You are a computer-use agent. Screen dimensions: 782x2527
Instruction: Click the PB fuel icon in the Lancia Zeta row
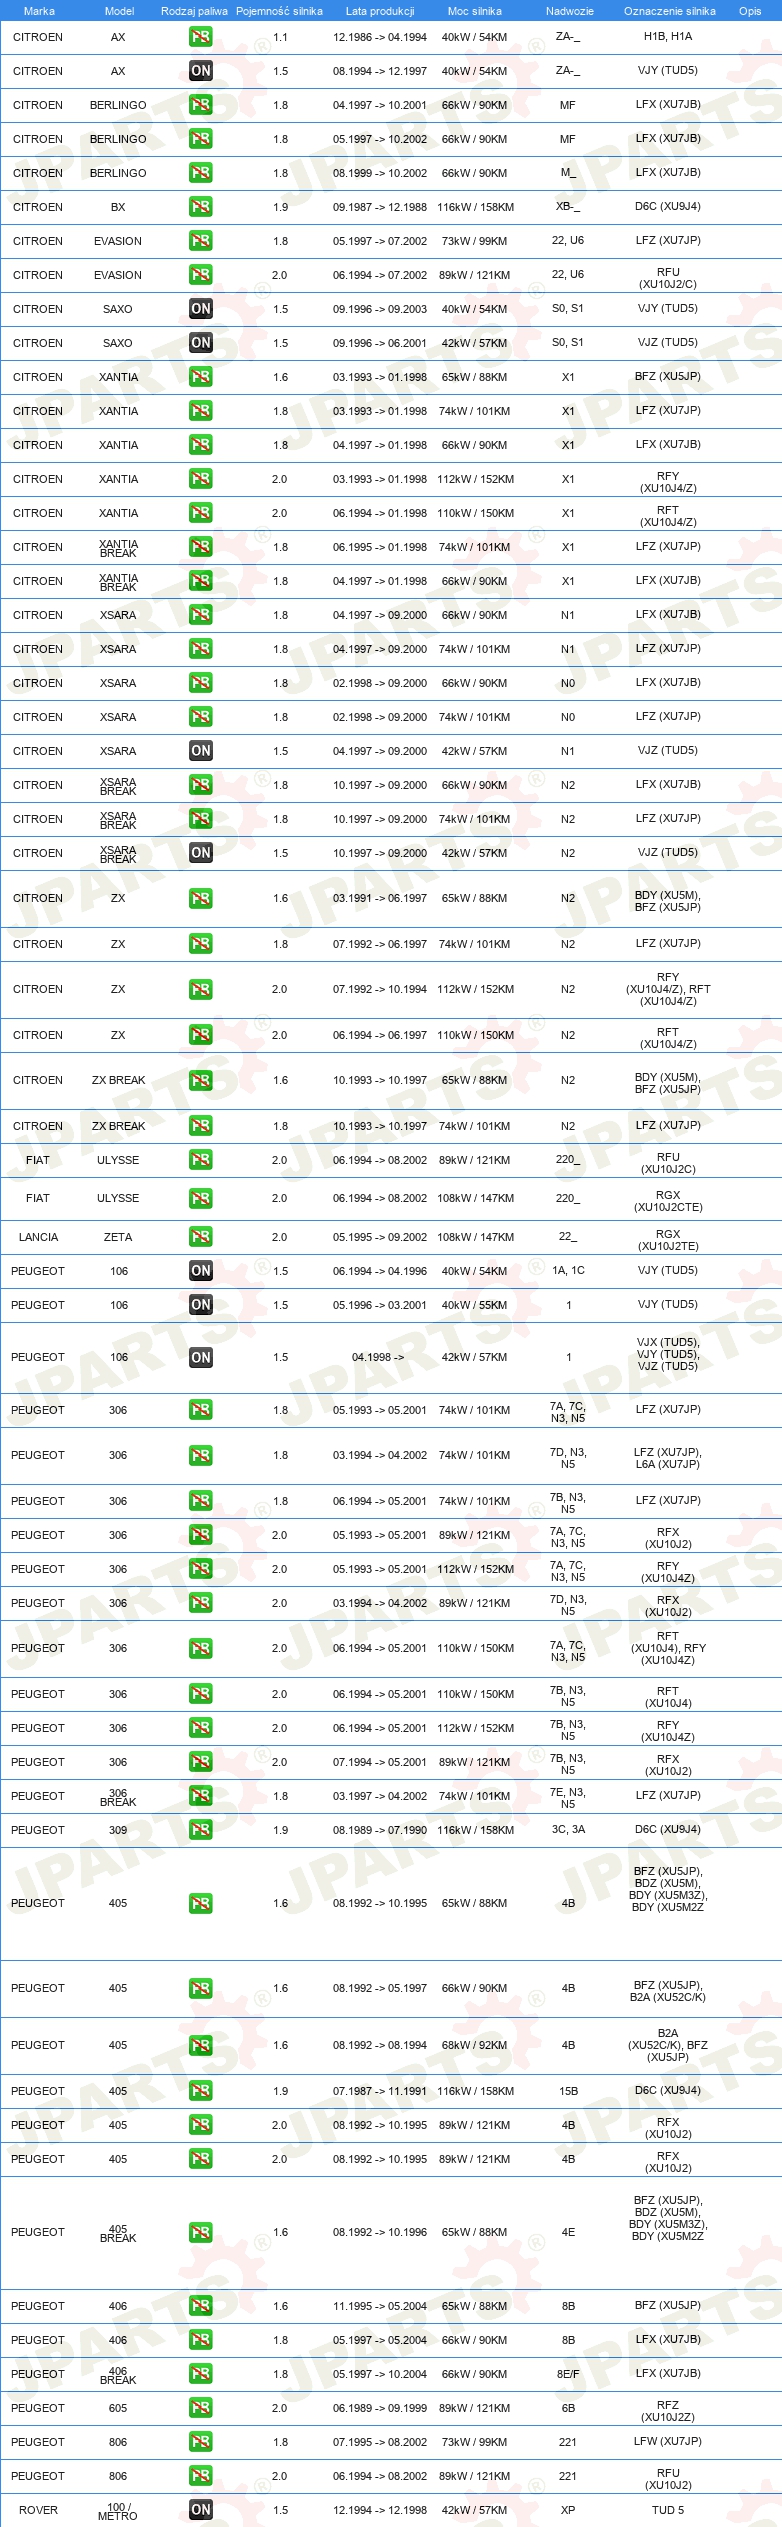[200, 1237]
